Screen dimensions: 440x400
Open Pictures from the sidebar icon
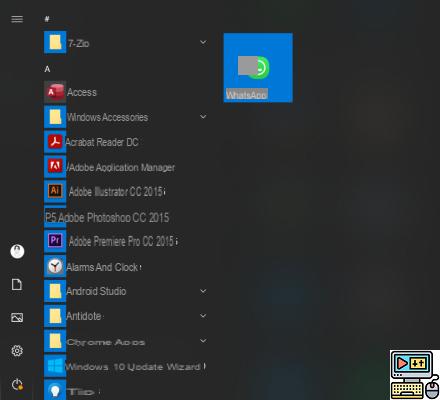coord(17,317)
